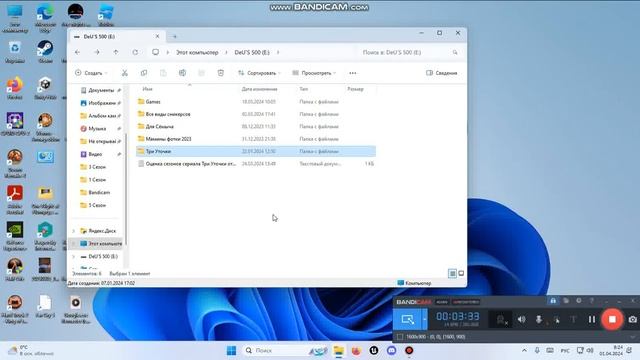Open the Windows Start button
The width and height of the screenshot is (640, 360).
(x=231, y=351)
